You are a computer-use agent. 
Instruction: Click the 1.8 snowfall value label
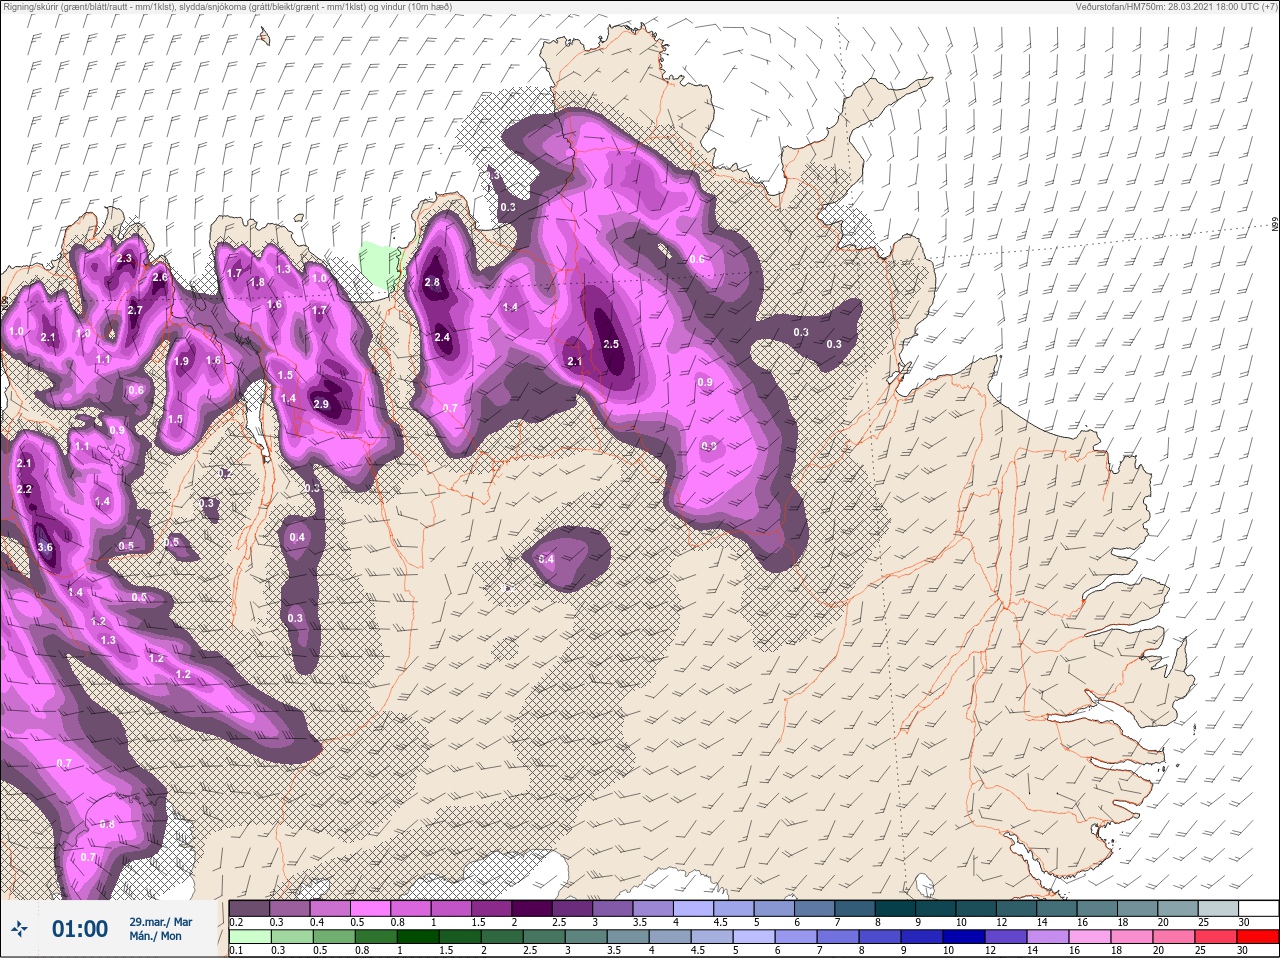pos(257,282)
